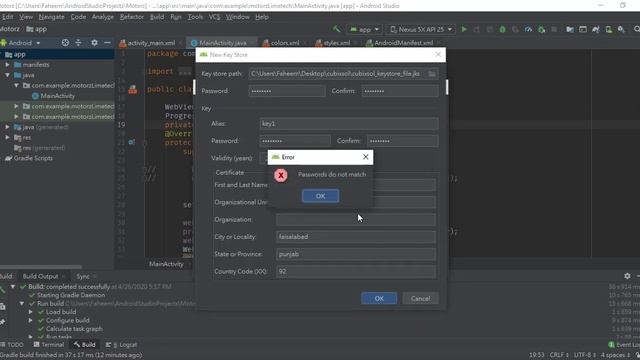Expand the java (generated) folder
The height and width of the screenshot is (360, 640).
click(x=7, y=127)
